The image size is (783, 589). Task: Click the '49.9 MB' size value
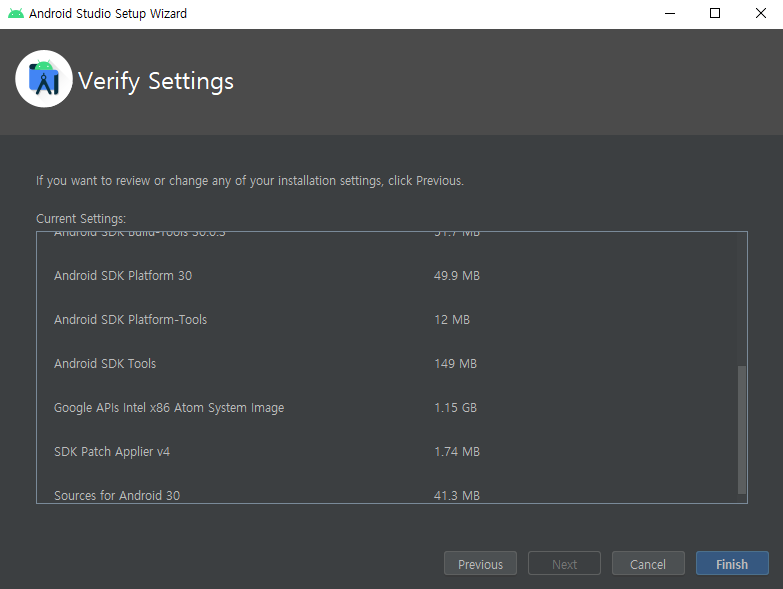456,276
